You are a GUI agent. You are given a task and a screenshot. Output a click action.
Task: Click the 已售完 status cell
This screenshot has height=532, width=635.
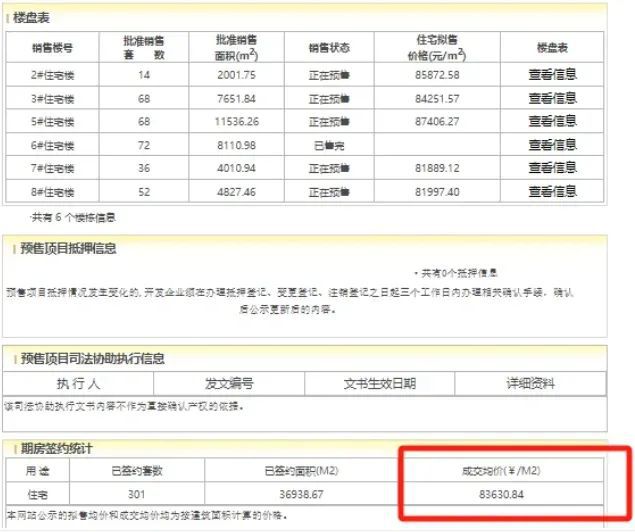(329, 145)
